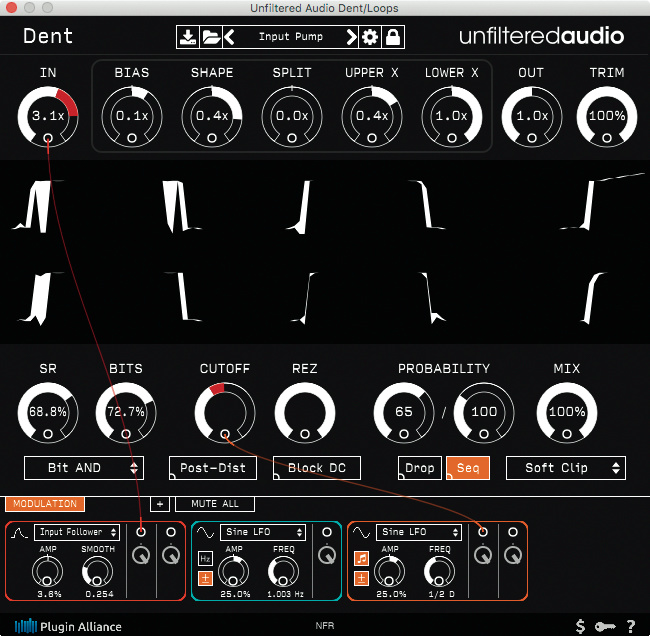Go to the previous preset arrow
This screenshot has height=636, width=650.
(x=229, y=38)
